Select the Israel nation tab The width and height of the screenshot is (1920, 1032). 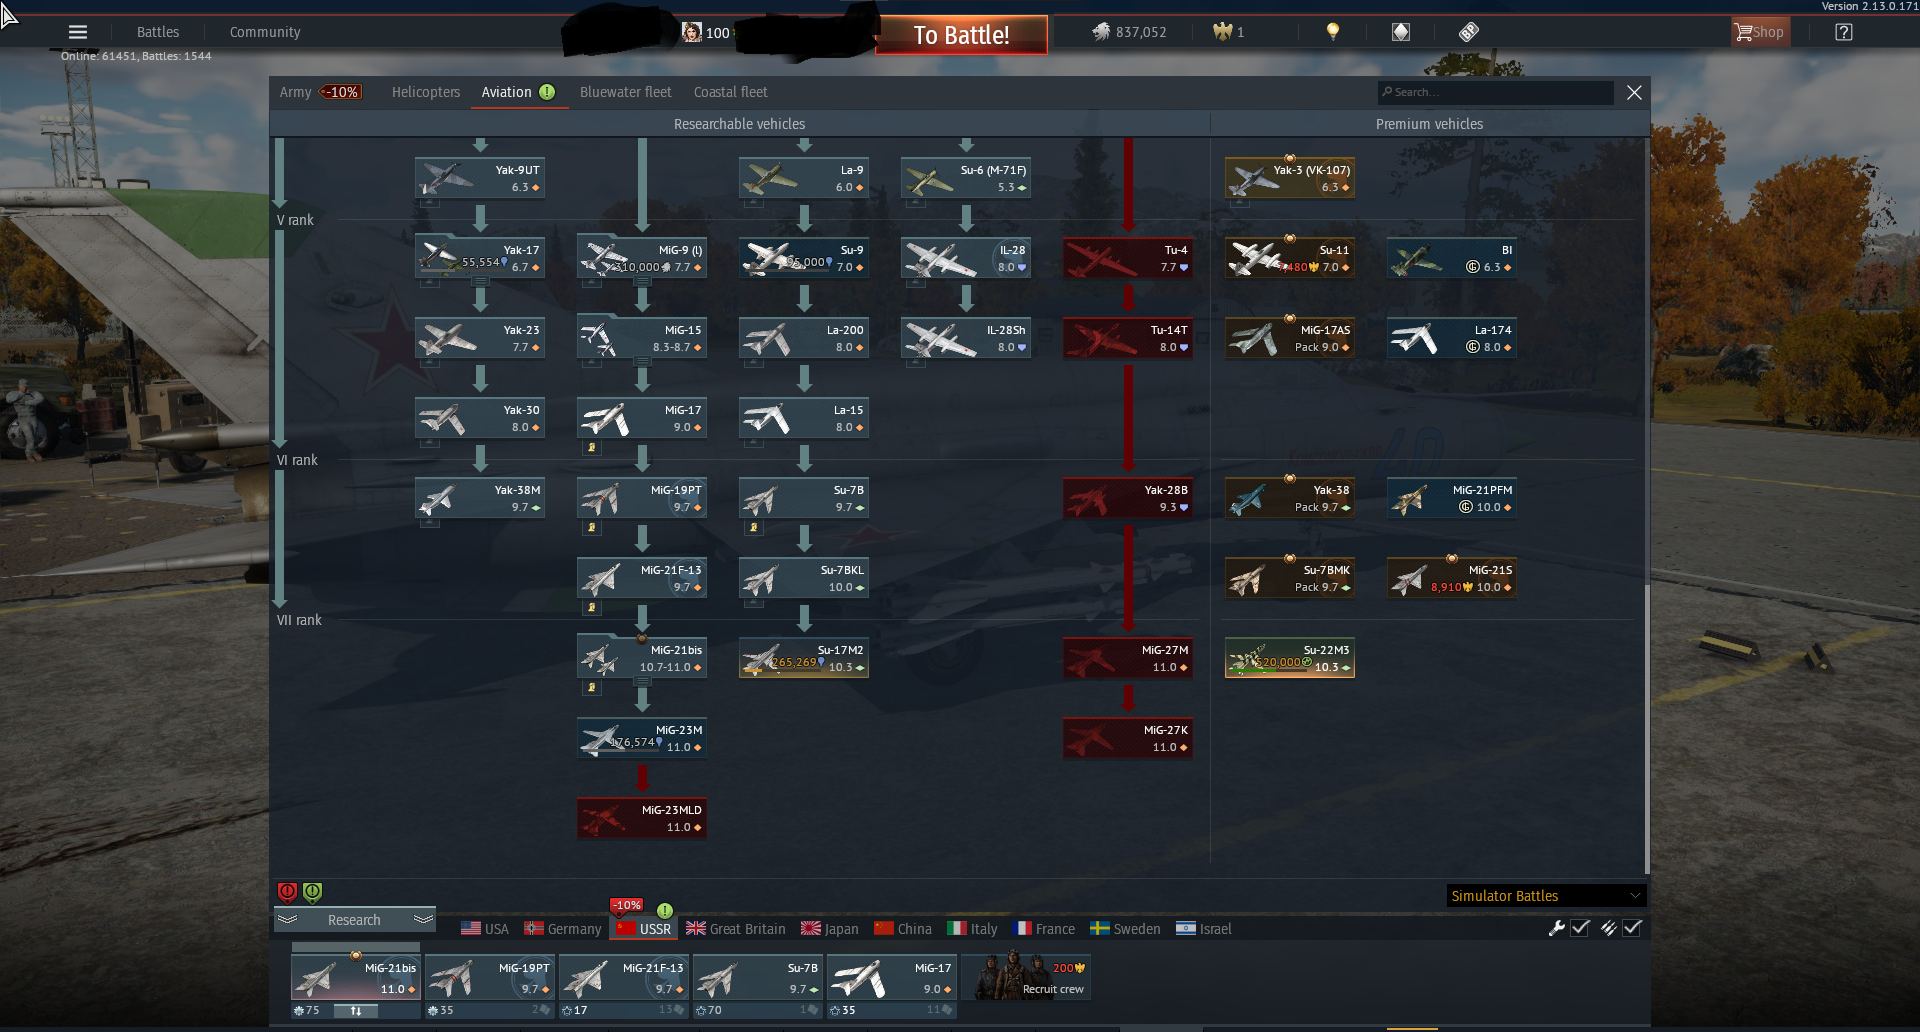click(1204, 929)
